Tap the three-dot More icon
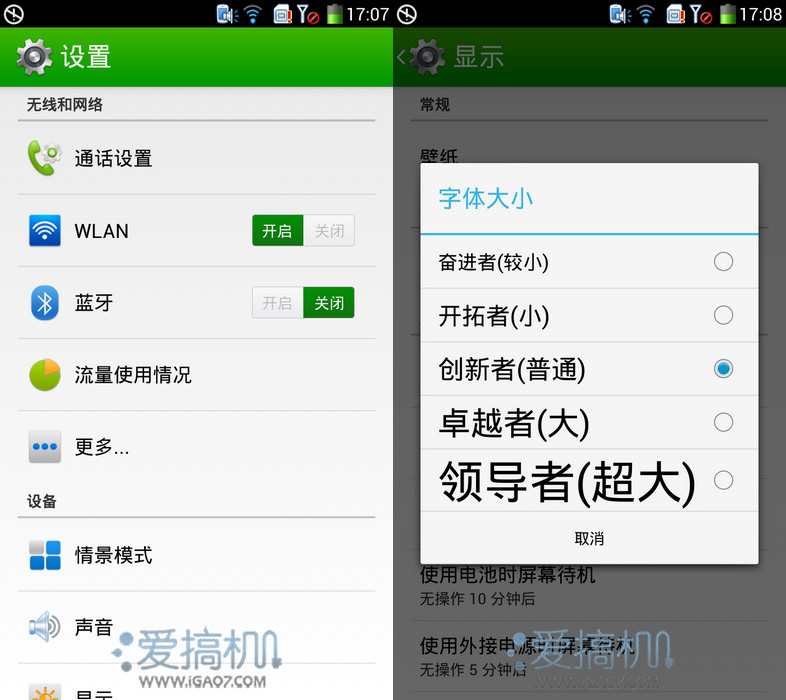 click(45, 446)
